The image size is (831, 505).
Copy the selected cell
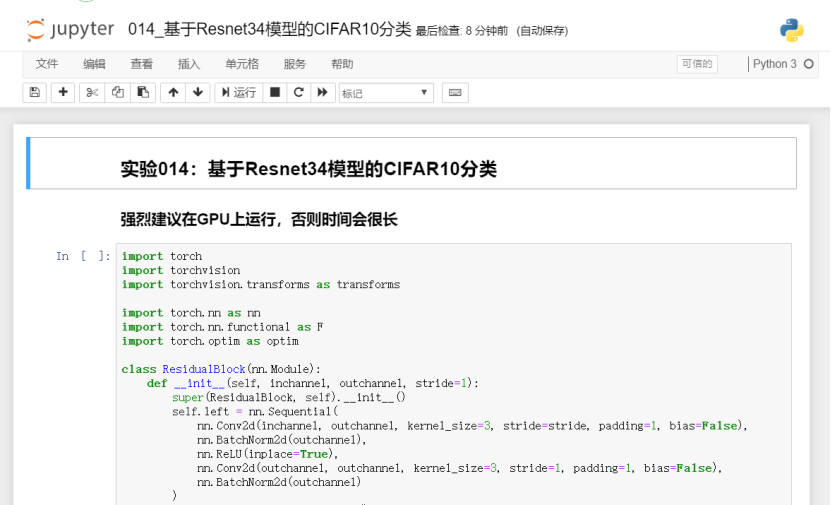(x=118, y=93)
